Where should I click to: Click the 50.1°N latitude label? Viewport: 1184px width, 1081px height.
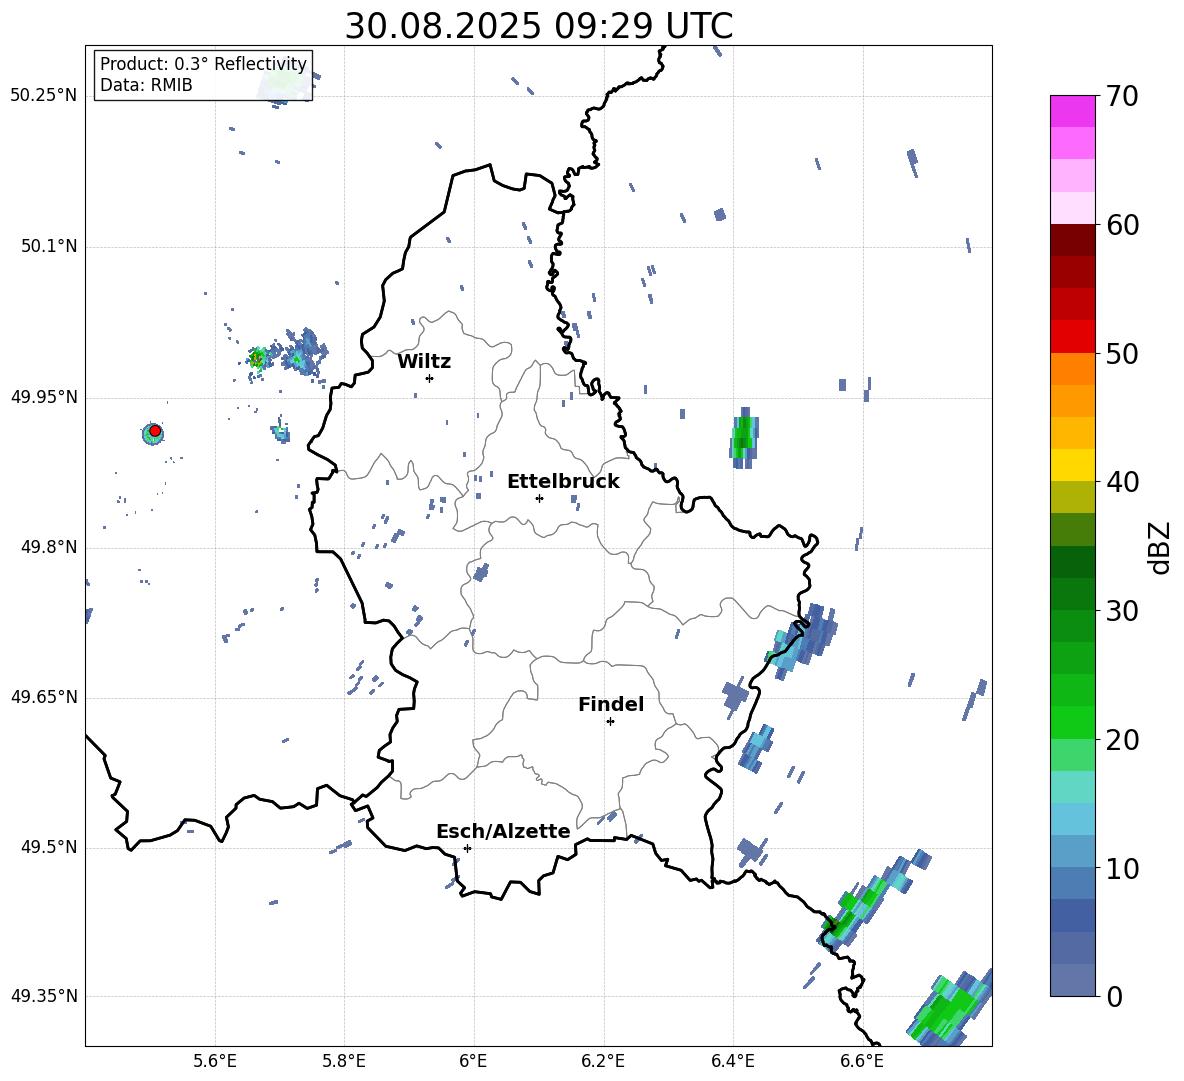[x=49, y=247]
